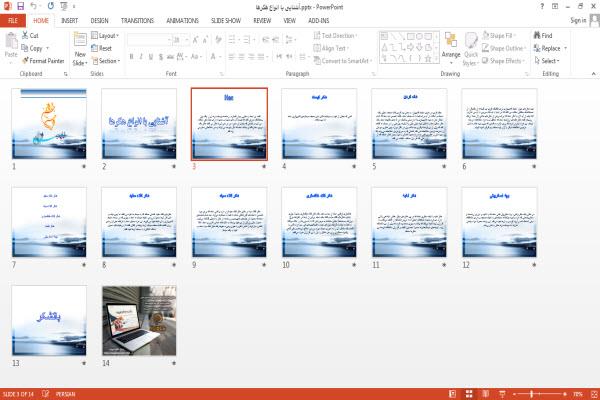Viewport: 600px width, 400px height.
Task: Open Quick Styles gallery icon
Action: tap(471, 41)
